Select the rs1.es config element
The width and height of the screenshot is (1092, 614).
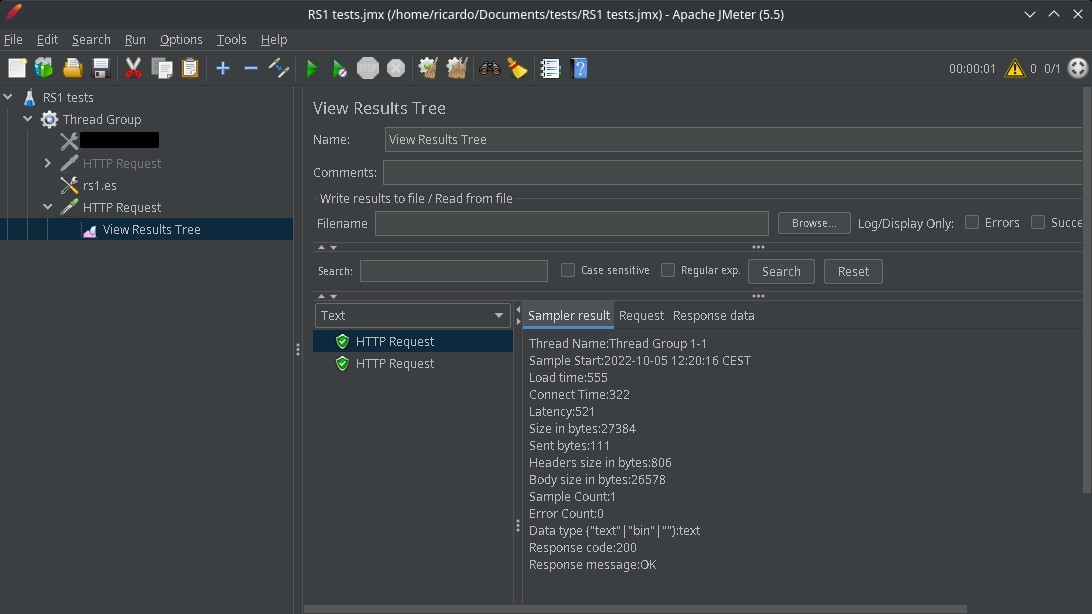(x=100, y=186)
